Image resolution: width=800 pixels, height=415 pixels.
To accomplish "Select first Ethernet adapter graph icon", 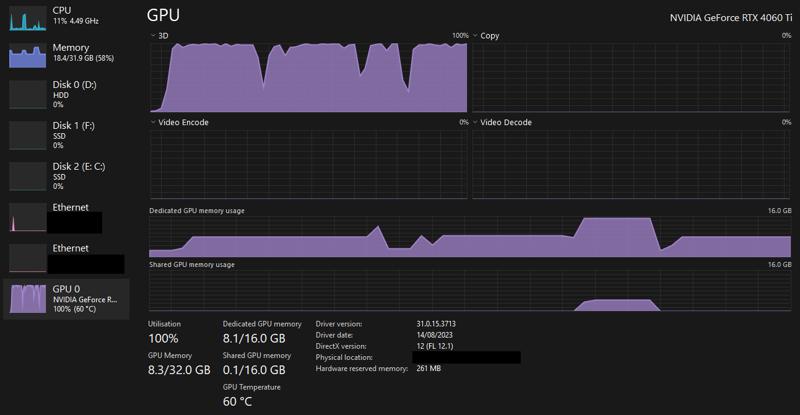I will [28, 217].
